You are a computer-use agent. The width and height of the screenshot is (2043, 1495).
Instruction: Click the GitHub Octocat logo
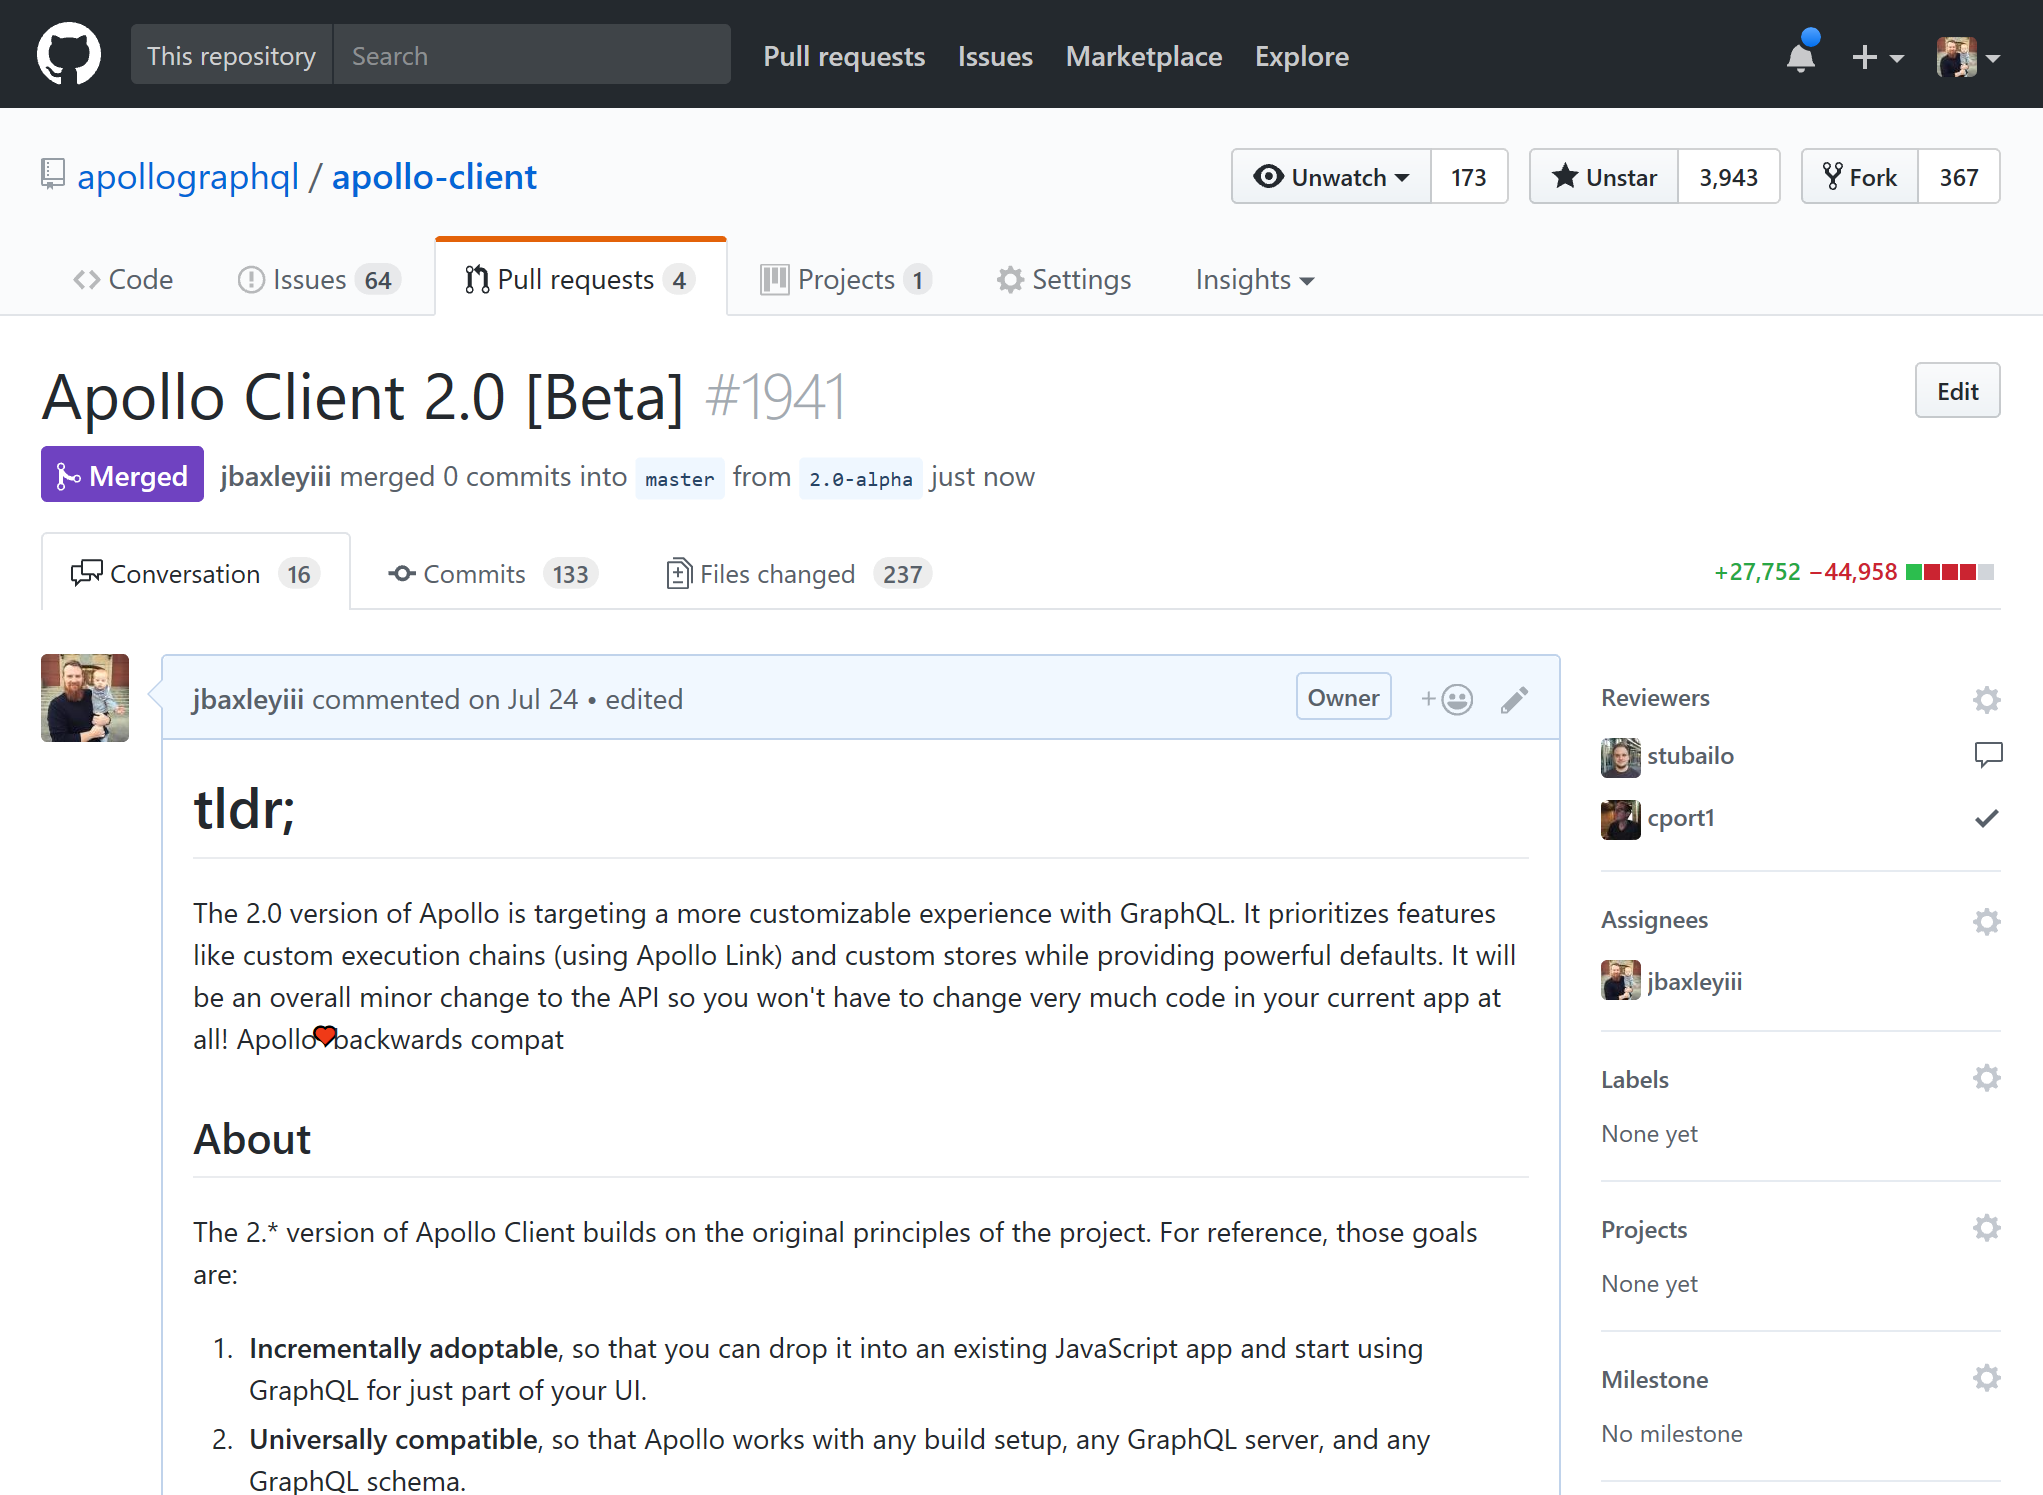(x=68, y=55)
